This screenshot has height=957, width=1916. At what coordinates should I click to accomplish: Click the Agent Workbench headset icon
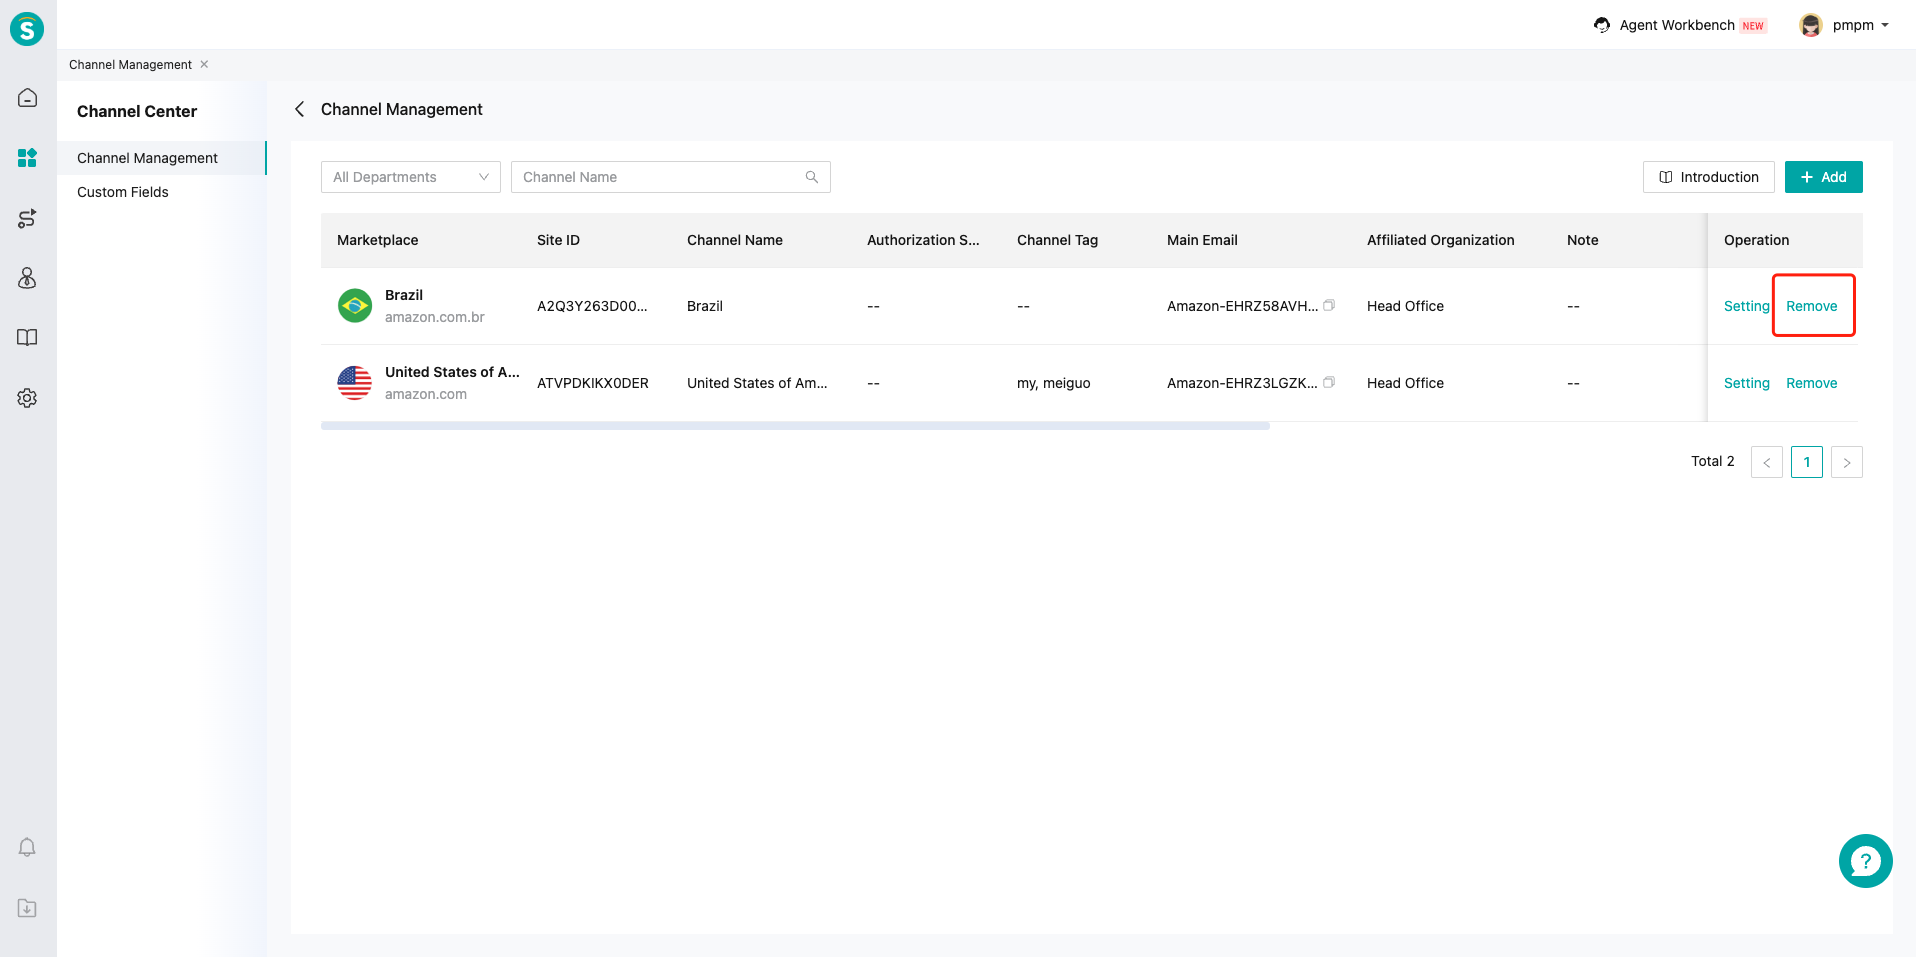click(1602, 25)
